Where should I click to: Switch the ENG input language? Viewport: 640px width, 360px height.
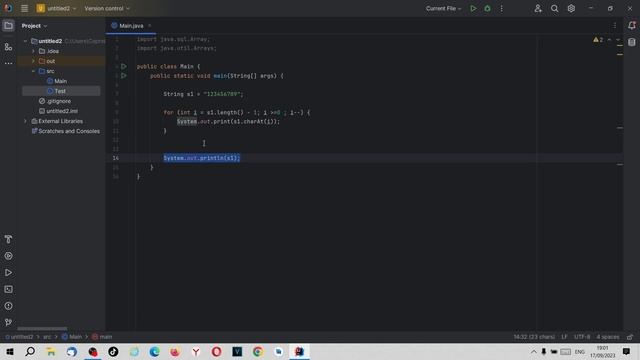[x=580, y=352]
